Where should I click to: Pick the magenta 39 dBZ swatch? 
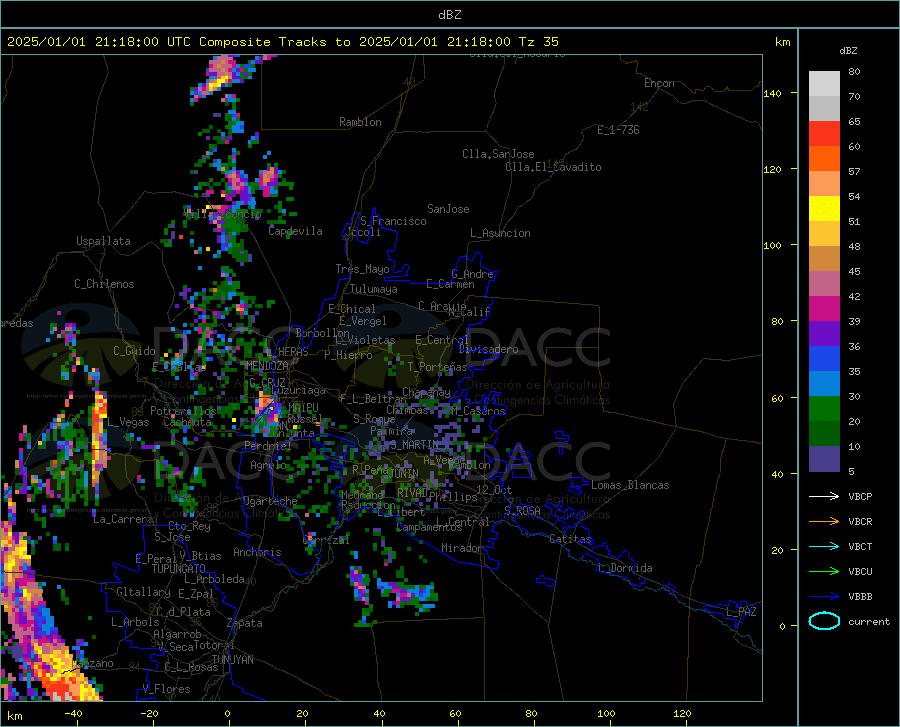click(824, 309)
